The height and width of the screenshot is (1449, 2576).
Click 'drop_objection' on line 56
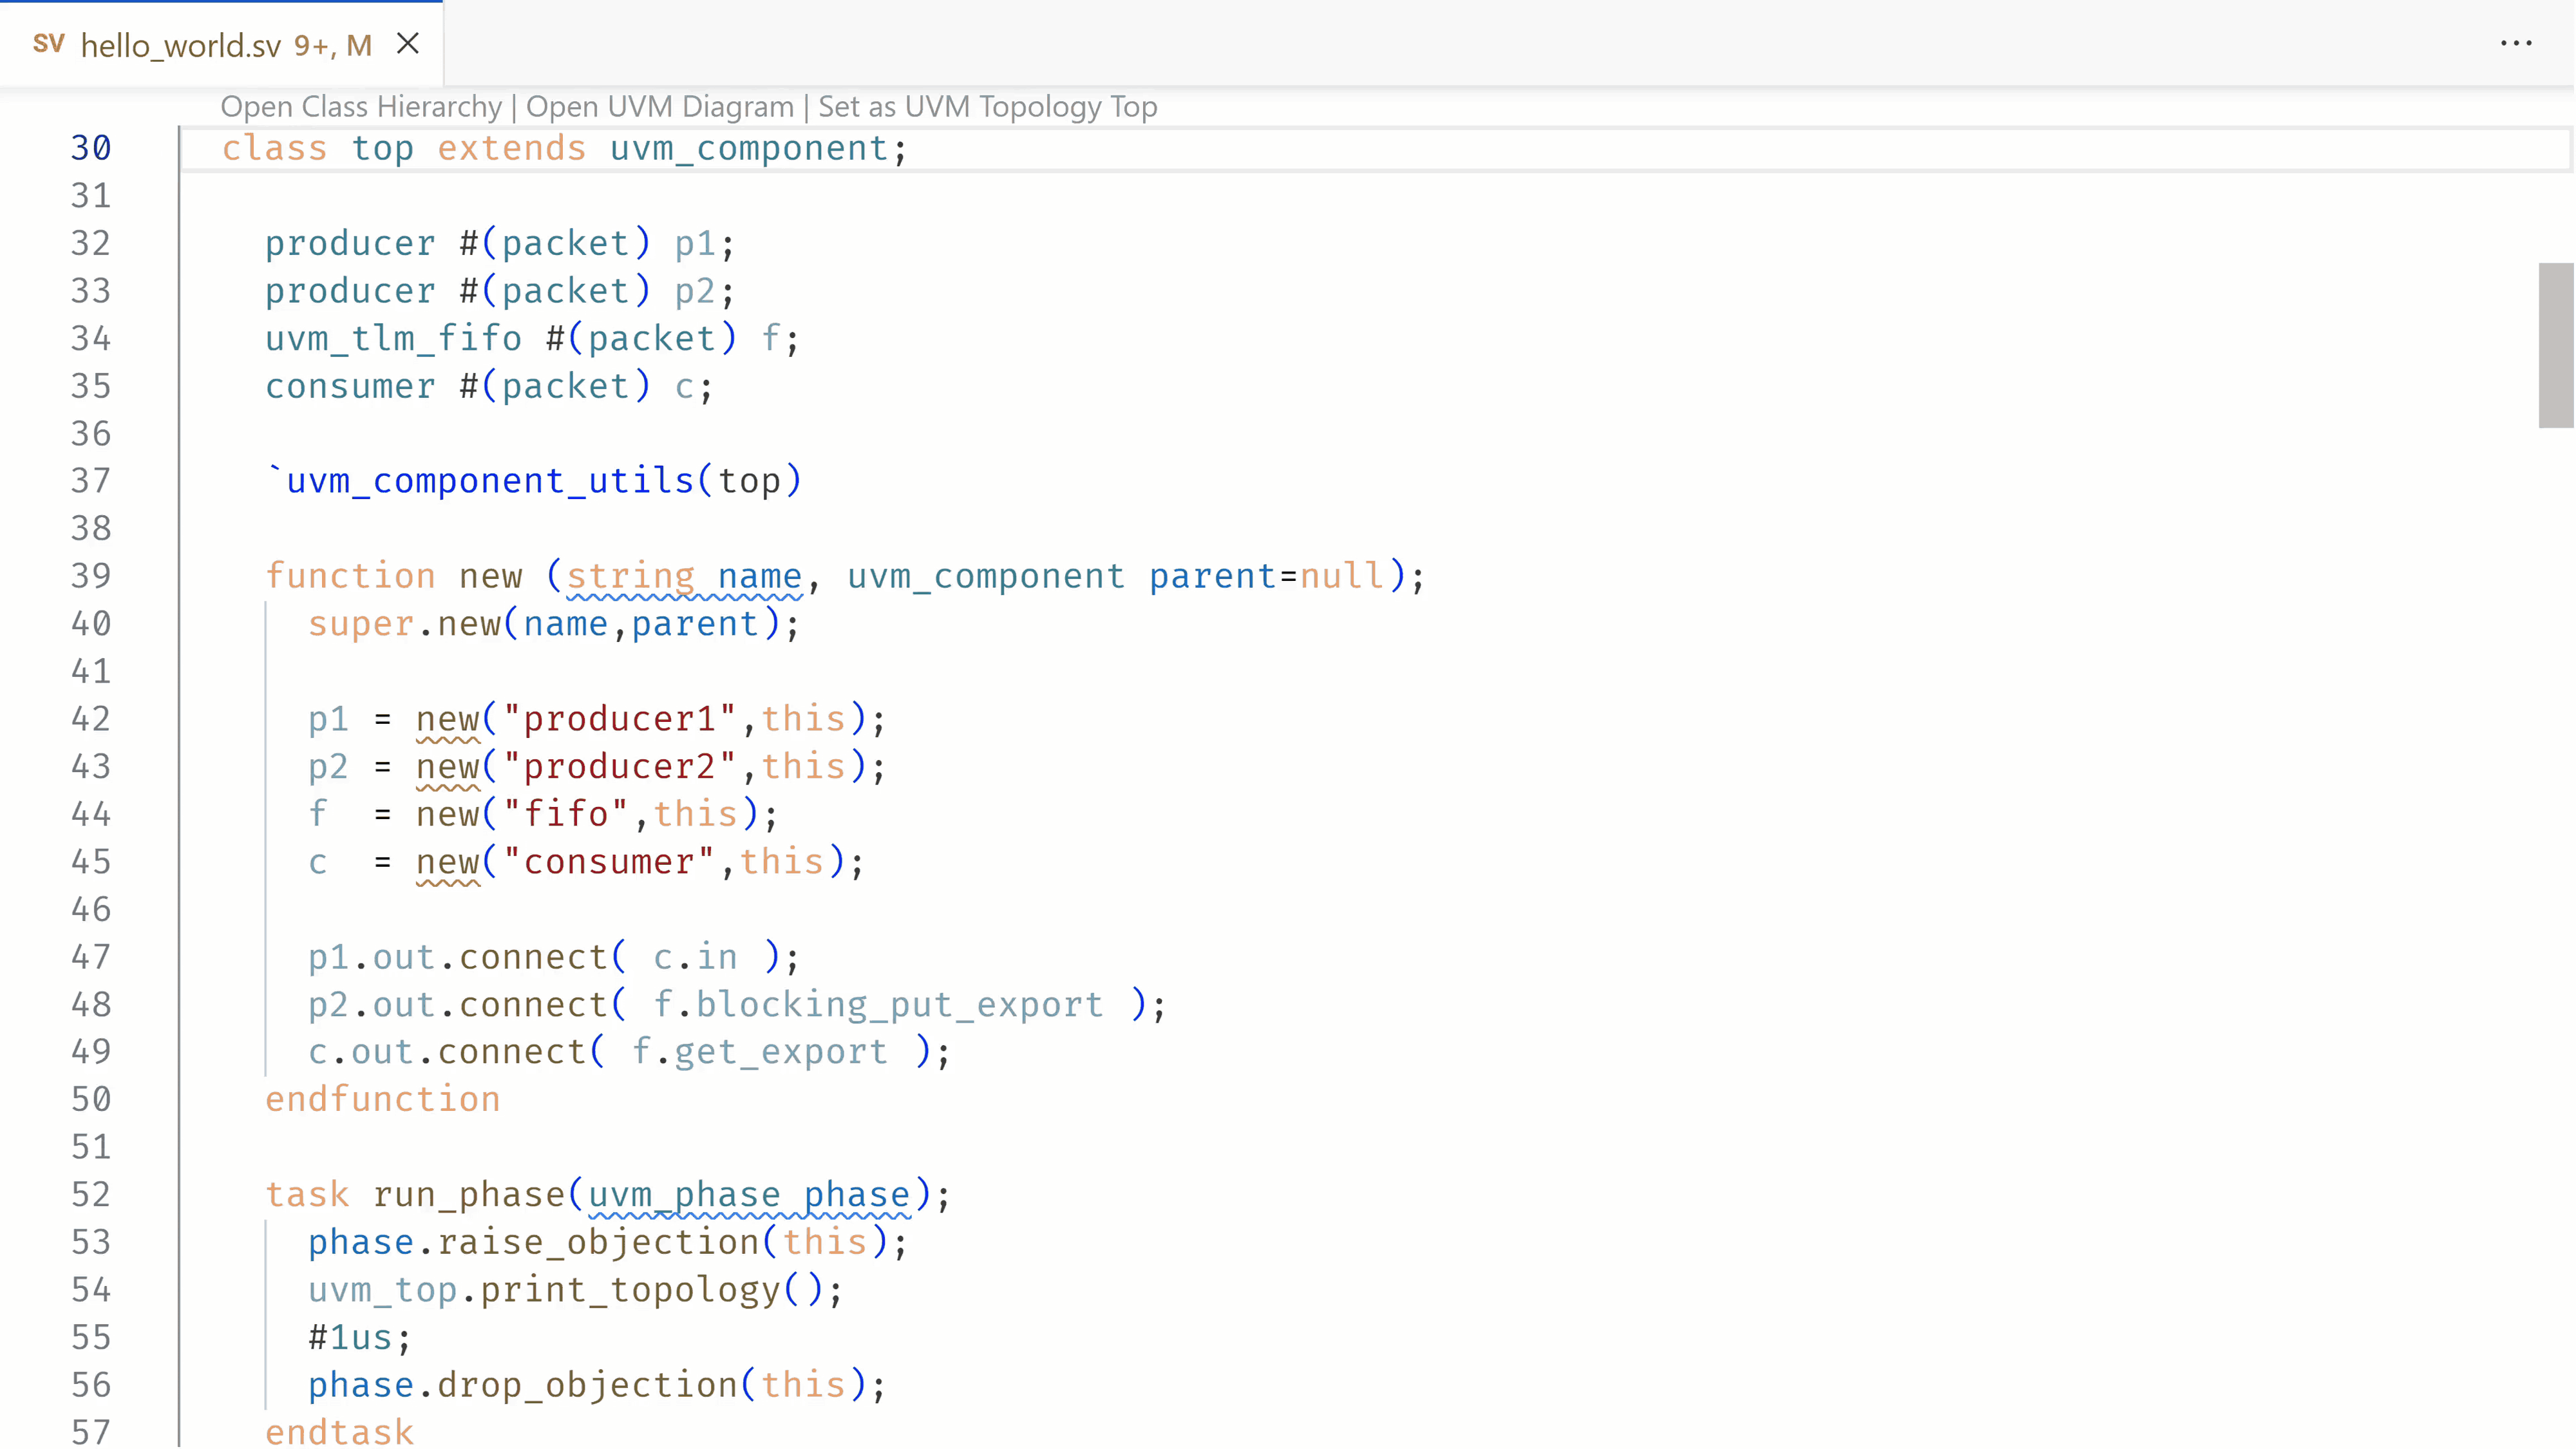click(x=587, y=1386)
